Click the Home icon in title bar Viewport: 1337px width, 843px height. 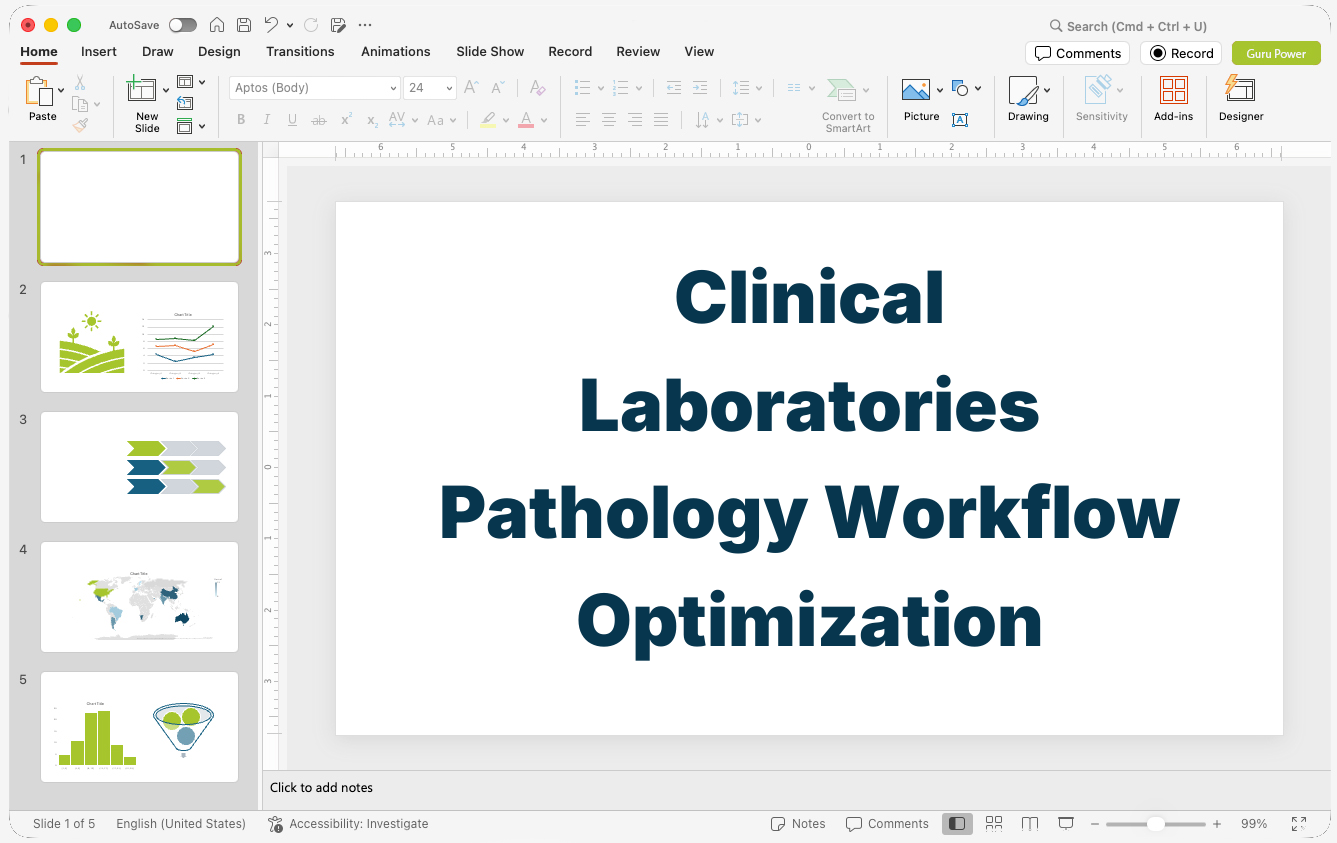coord(217,25)
